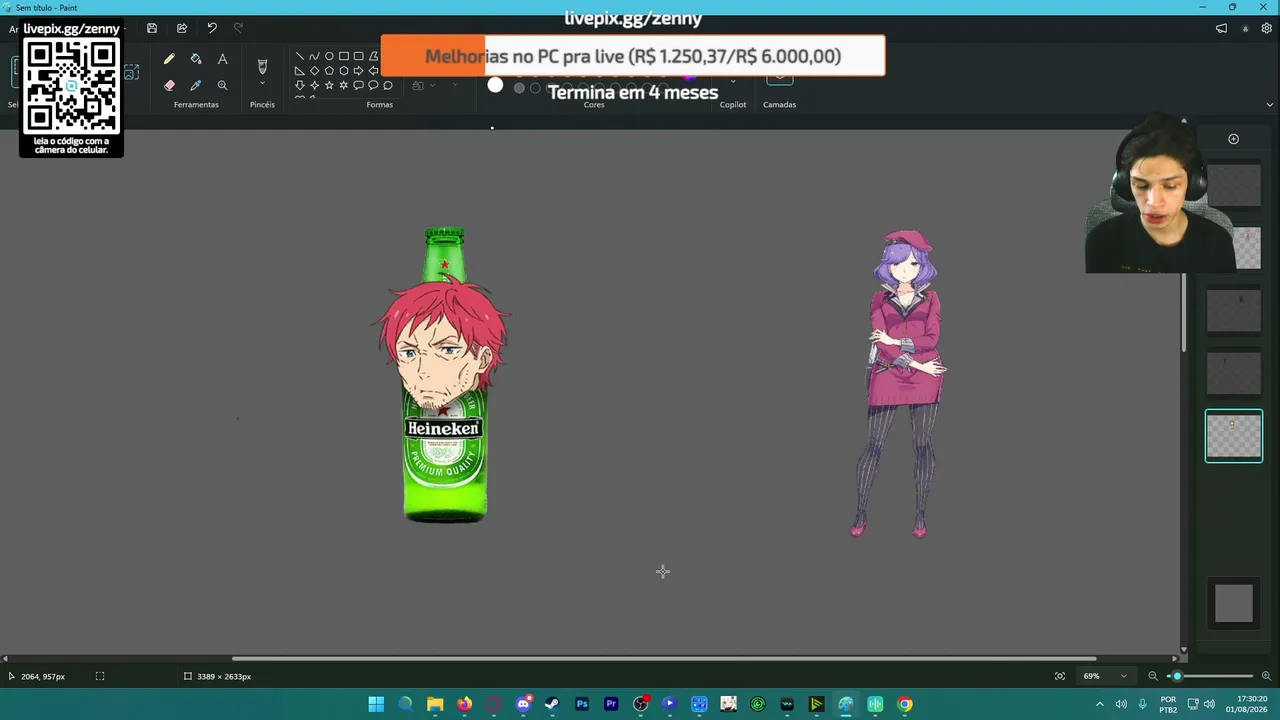Screen dimensions: 1280x720
Task: Click the background color layer box
Action: [x=1233, y=603]
